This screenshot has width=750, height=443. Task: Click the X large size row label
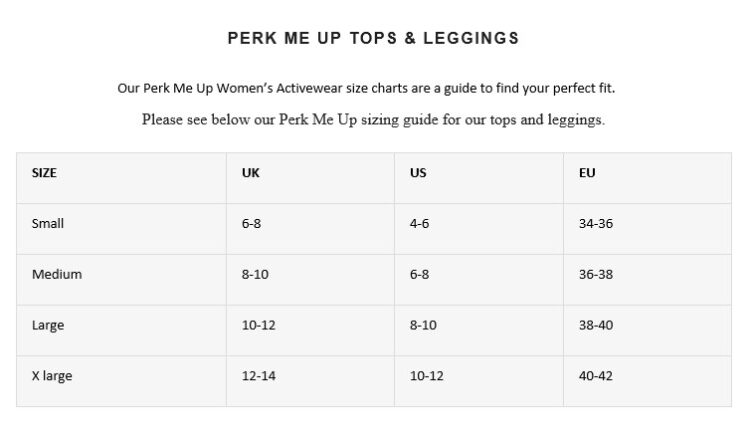pyautogui.click(x=52, y=376)
